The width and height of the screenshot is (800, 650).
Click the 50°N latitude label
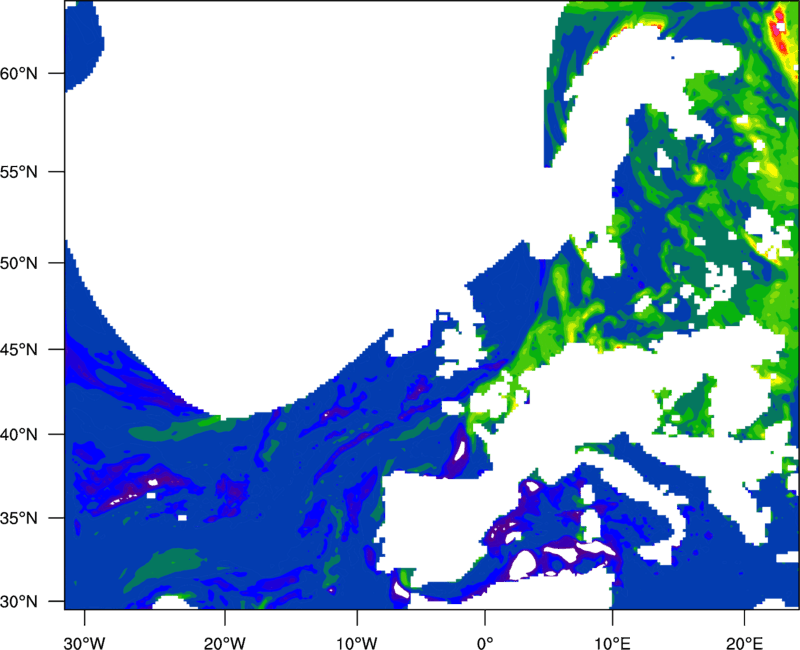coord(19,263)
